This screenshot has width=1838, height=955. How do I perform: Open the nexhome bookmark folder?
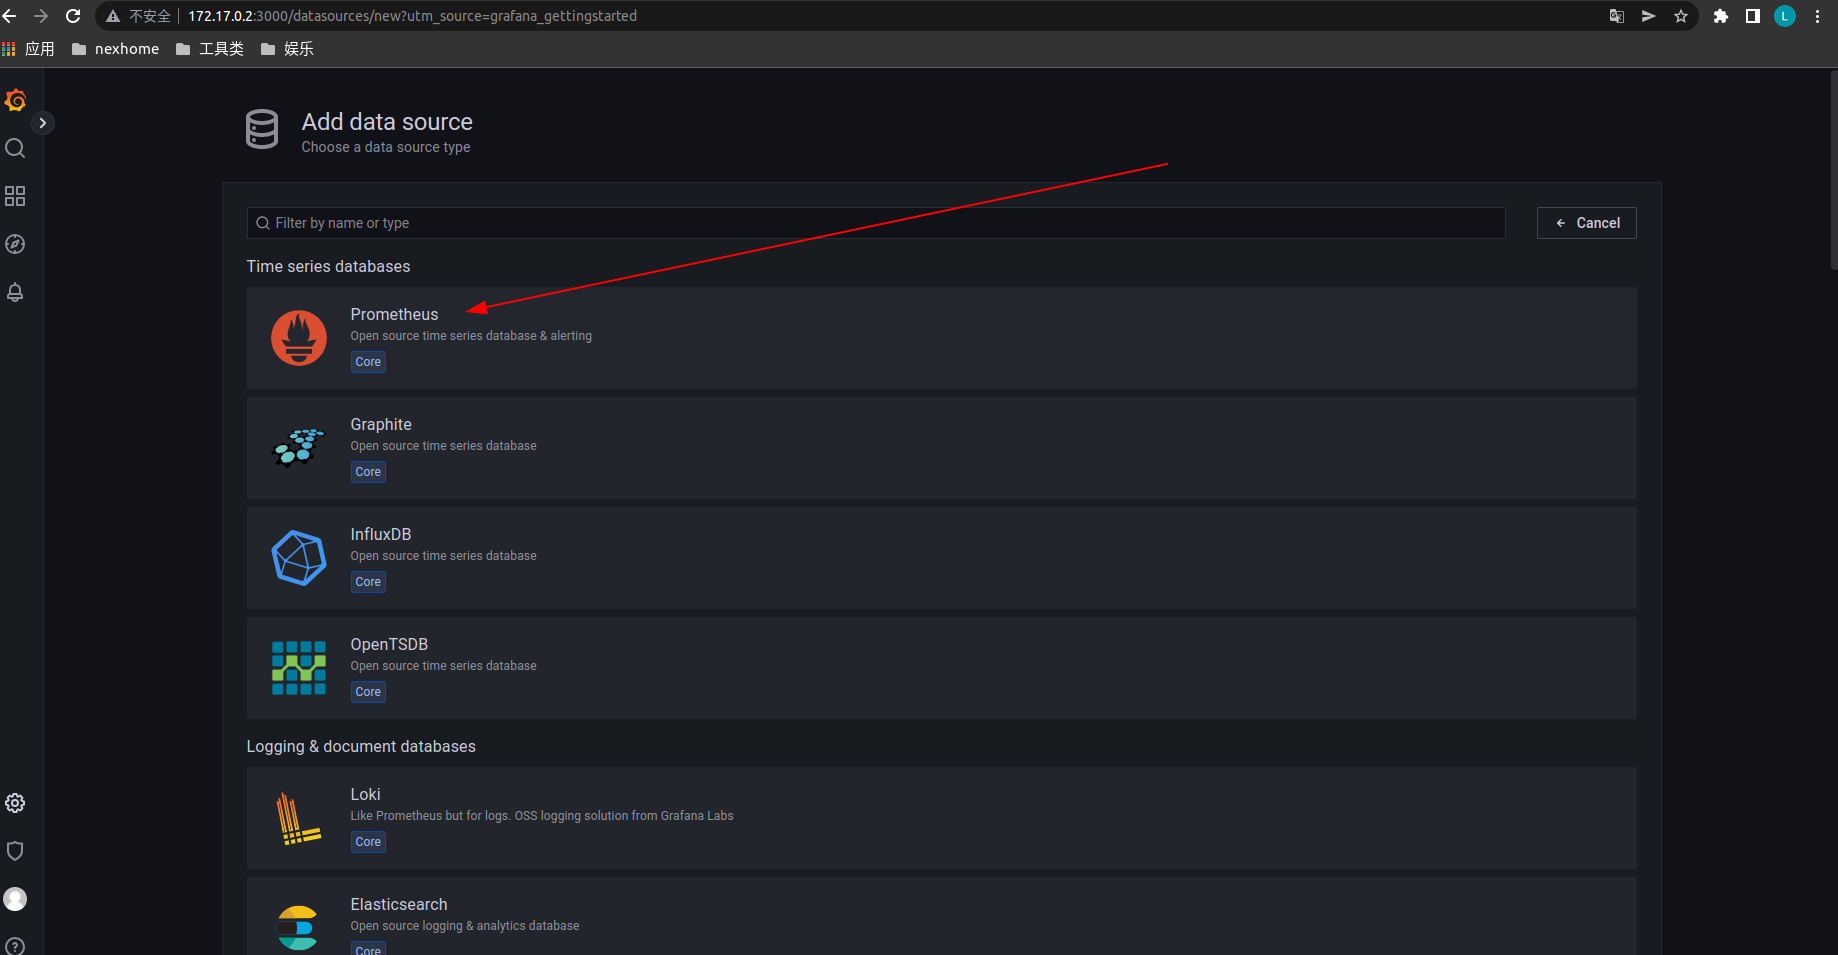116,49
